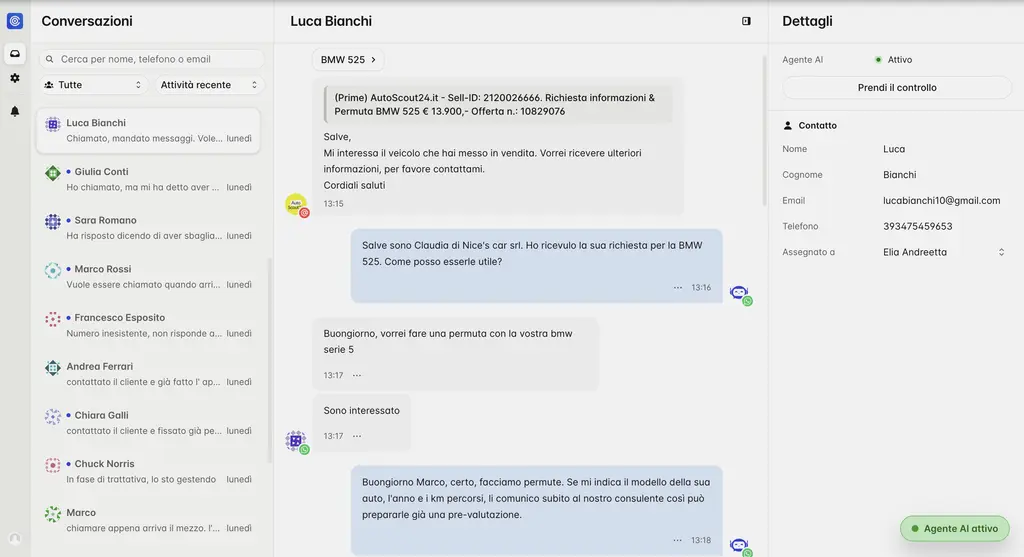Open Sara Romano conversation
This screenshot has height=557, width=1024.
pyautogui.click(x=148, y=228)
